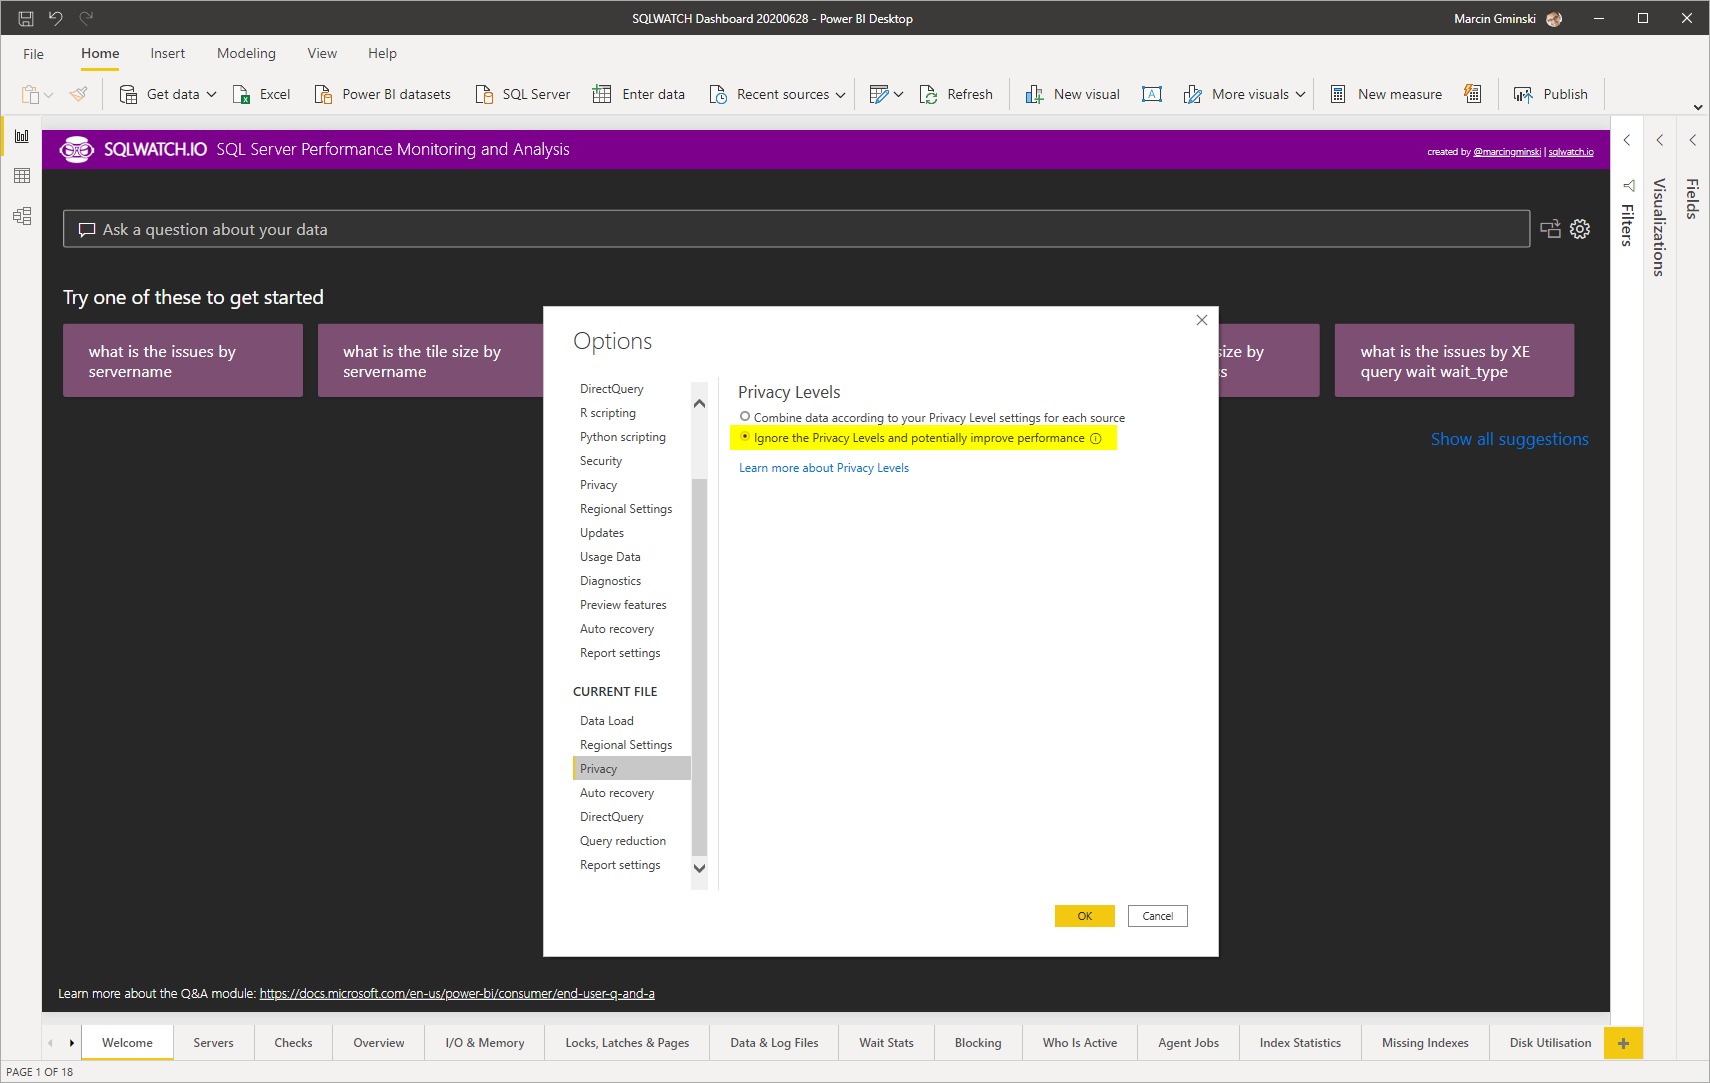Open the Blocking page tab
The height and width of the screenshot is (1083, 1710).
tap(978, 1043)
